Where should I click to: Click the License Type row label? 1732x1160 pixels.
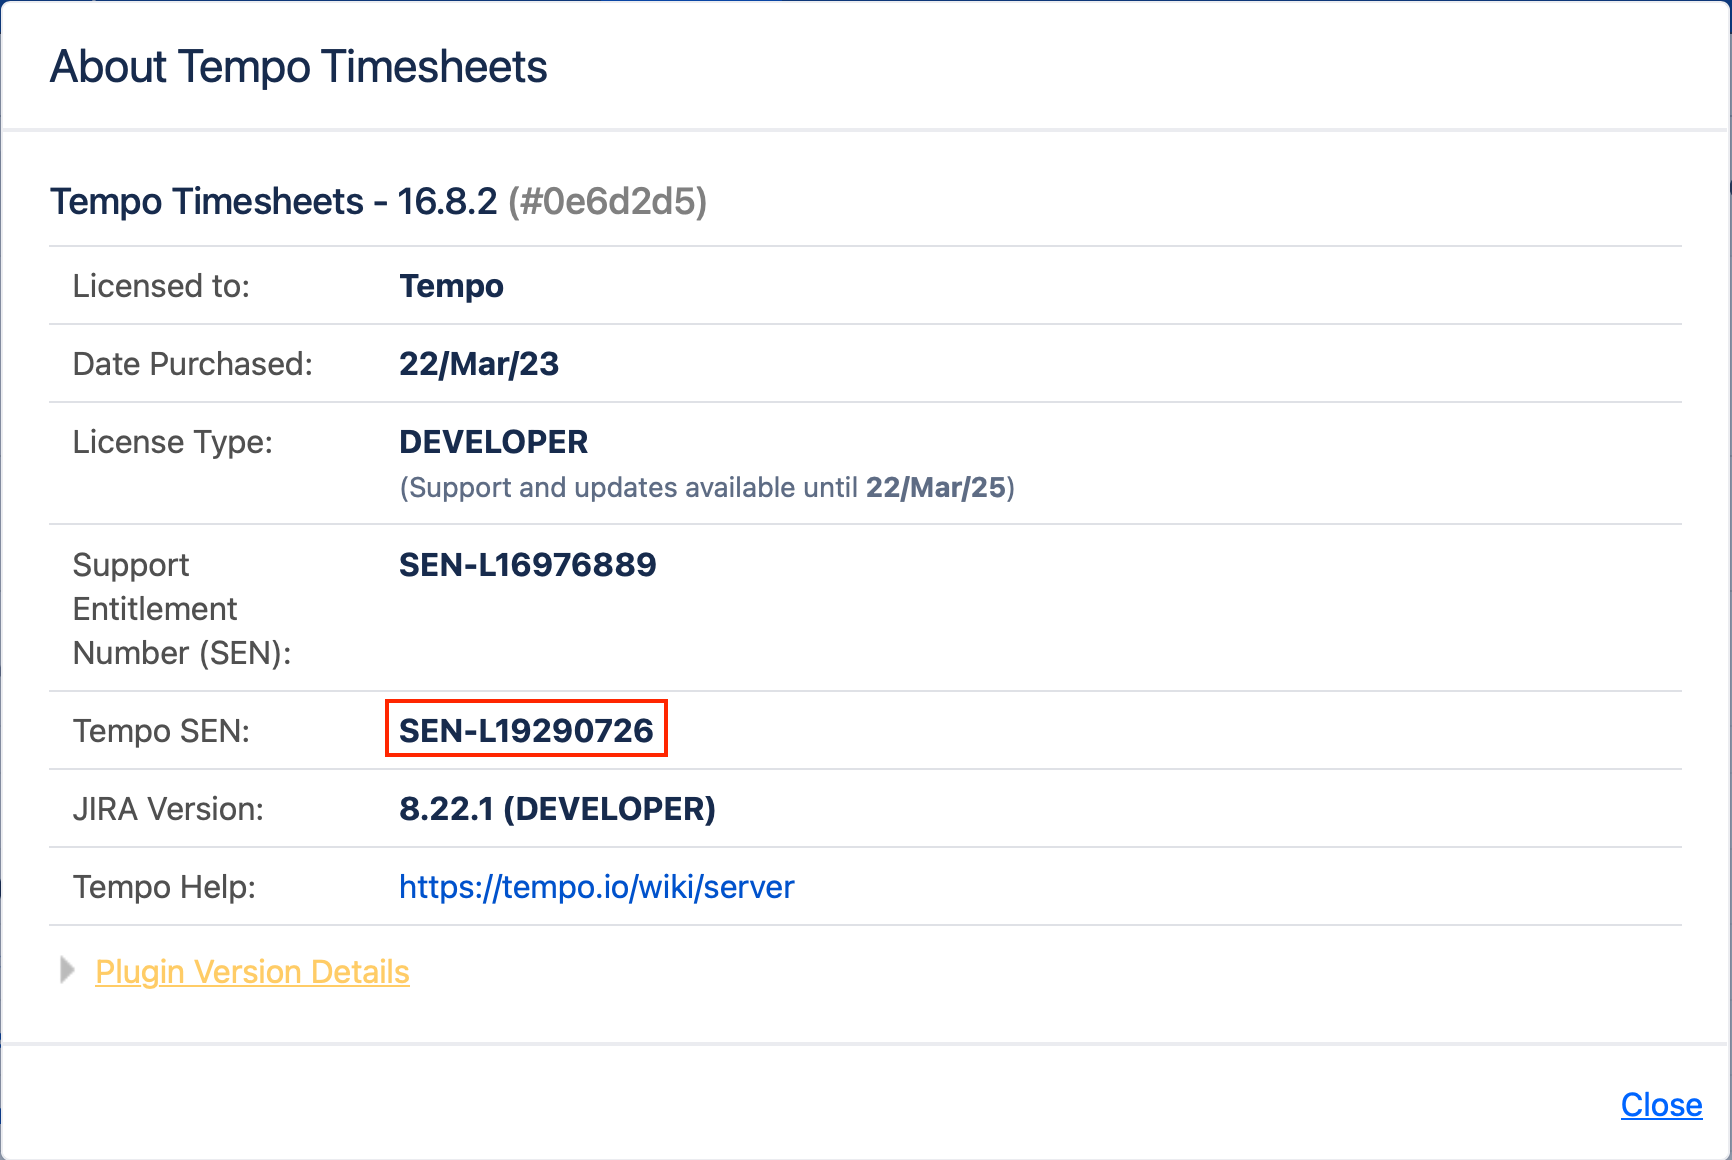point(172,441)
